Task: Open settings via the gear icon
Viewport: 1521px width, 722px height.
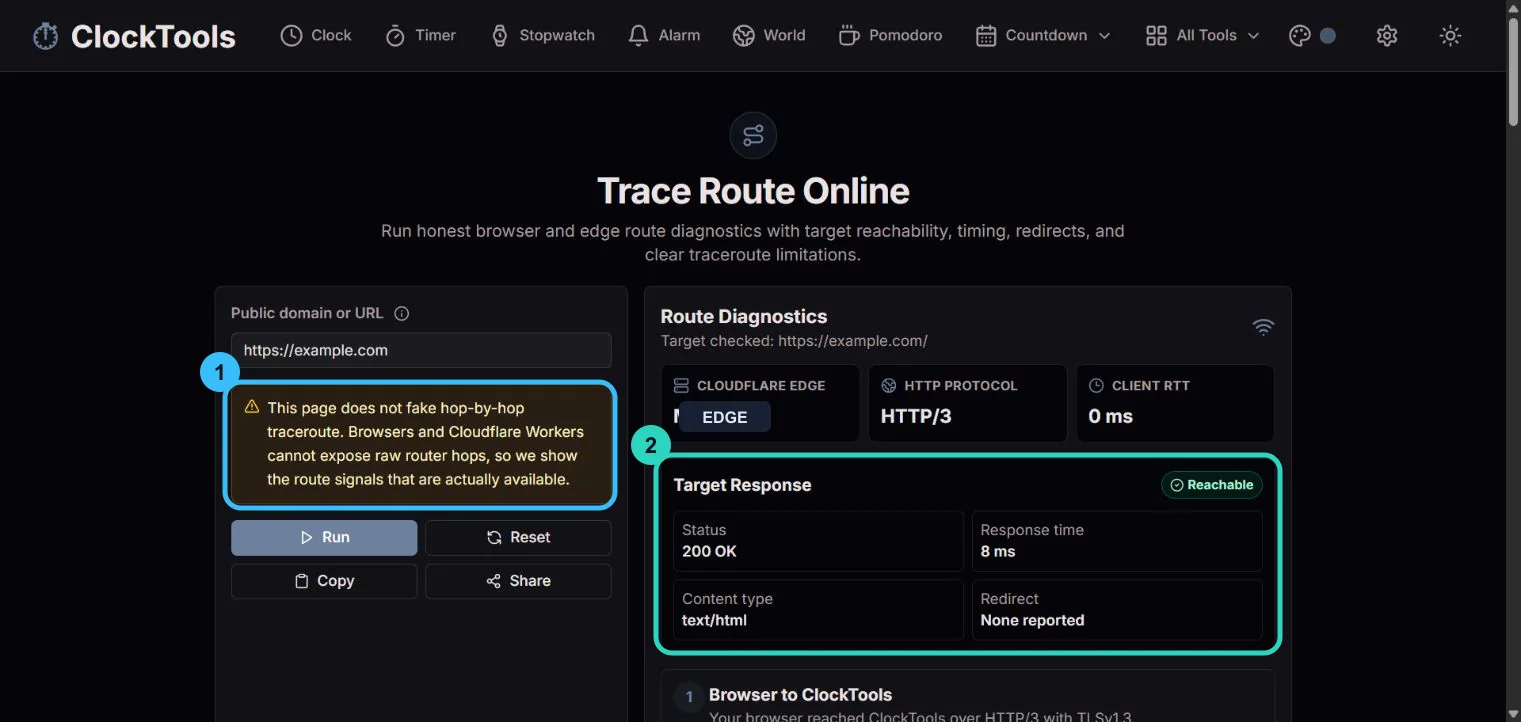Action: click(1386, 35)
